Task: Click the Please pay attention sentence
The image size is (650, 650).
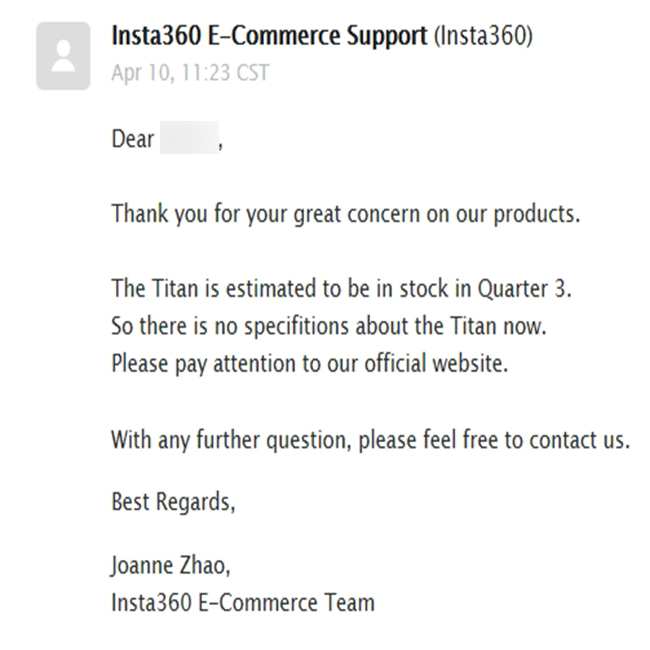Action: [x=310, y=364]
